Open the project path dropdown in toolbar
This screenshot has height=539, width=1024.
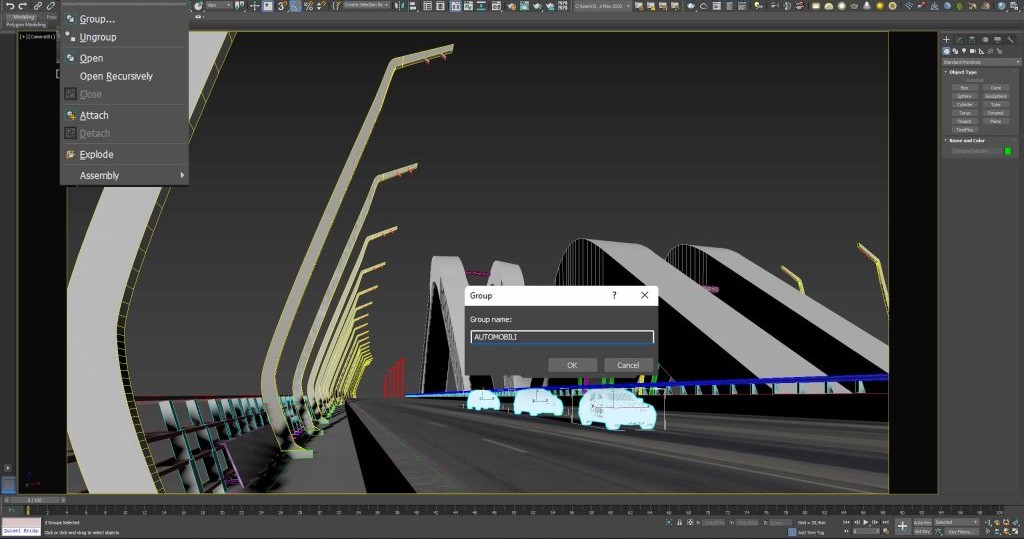click(x=603, y=6)
